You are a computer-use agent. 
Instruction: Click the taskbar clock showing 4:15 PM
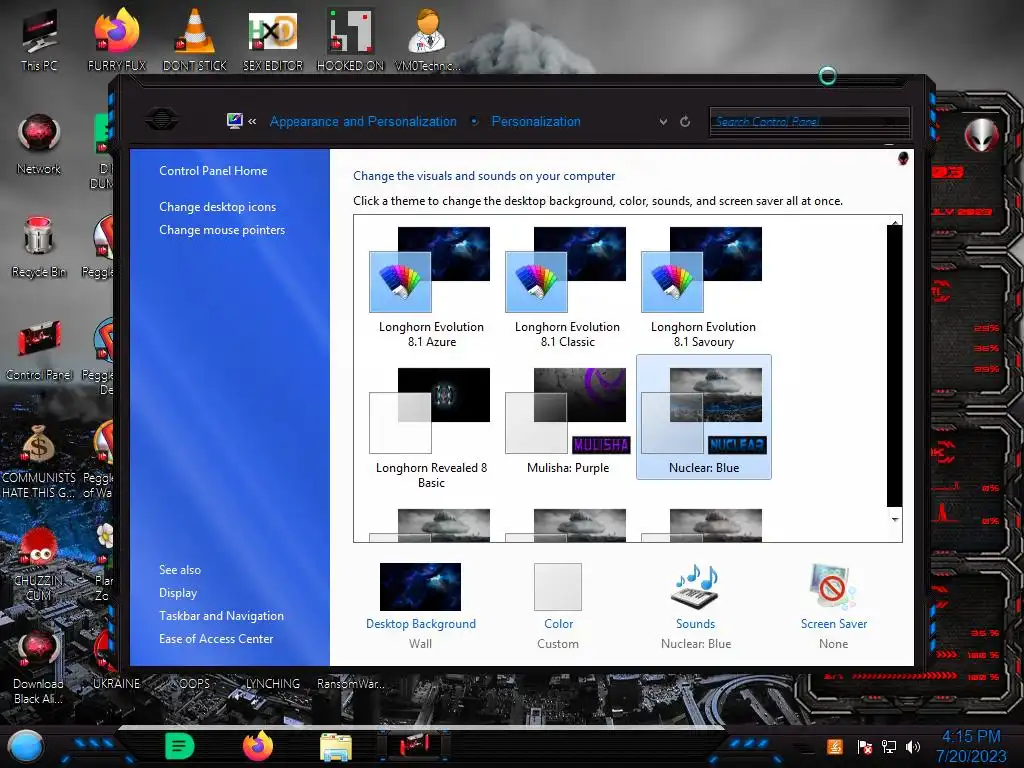coord(971,746)
